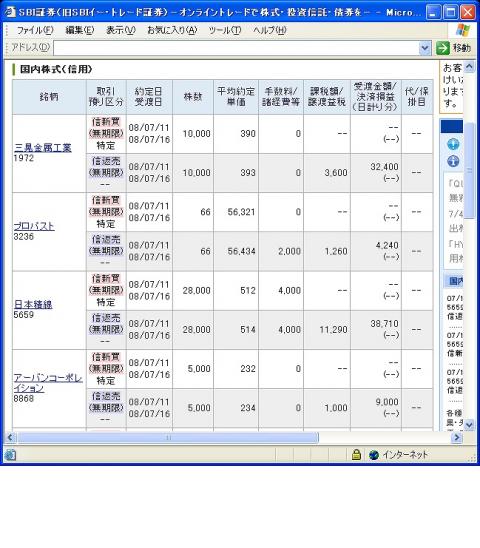Click the stock code 1972 text
The image size is (480, 548).
tap(24, 158)
